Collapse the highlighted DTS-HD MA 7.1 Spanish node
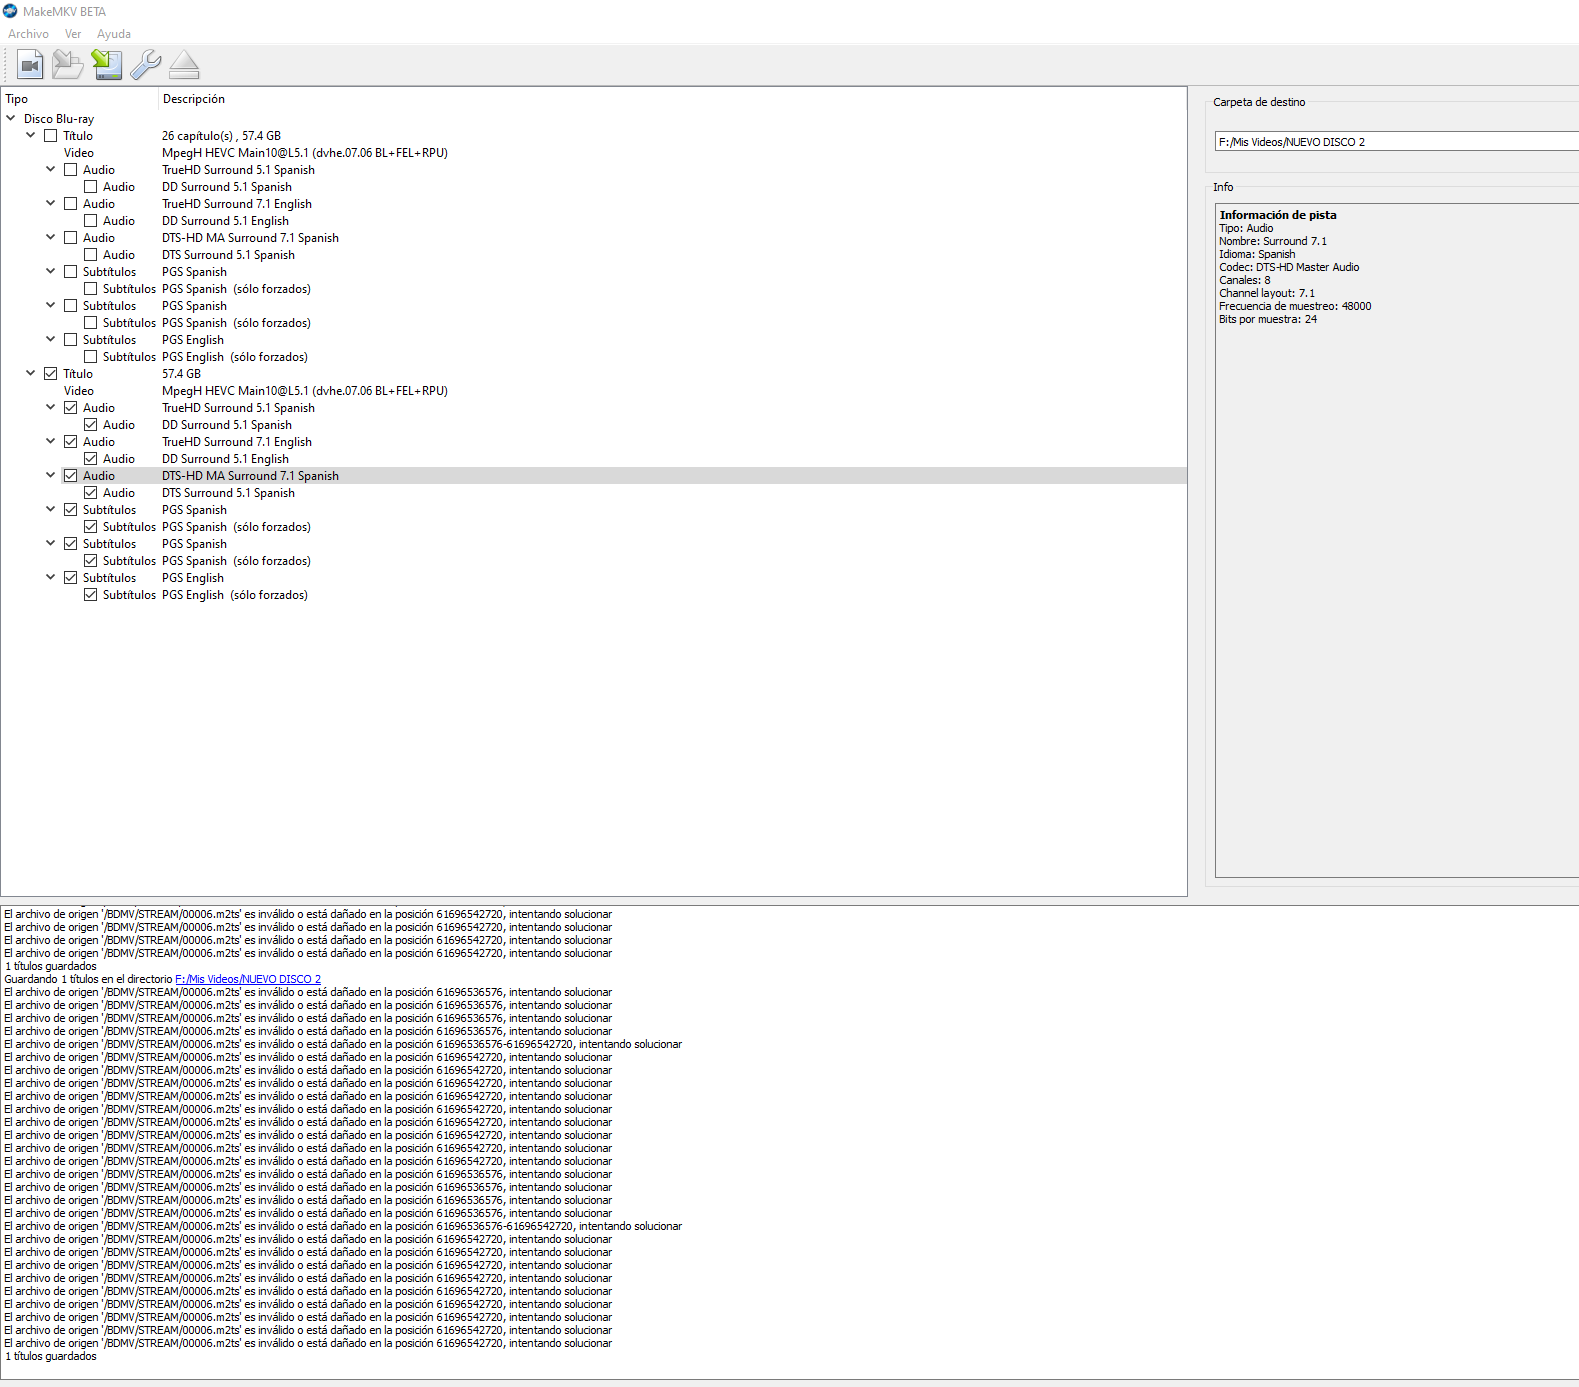 pyautogui.click(x=51, y=475)
